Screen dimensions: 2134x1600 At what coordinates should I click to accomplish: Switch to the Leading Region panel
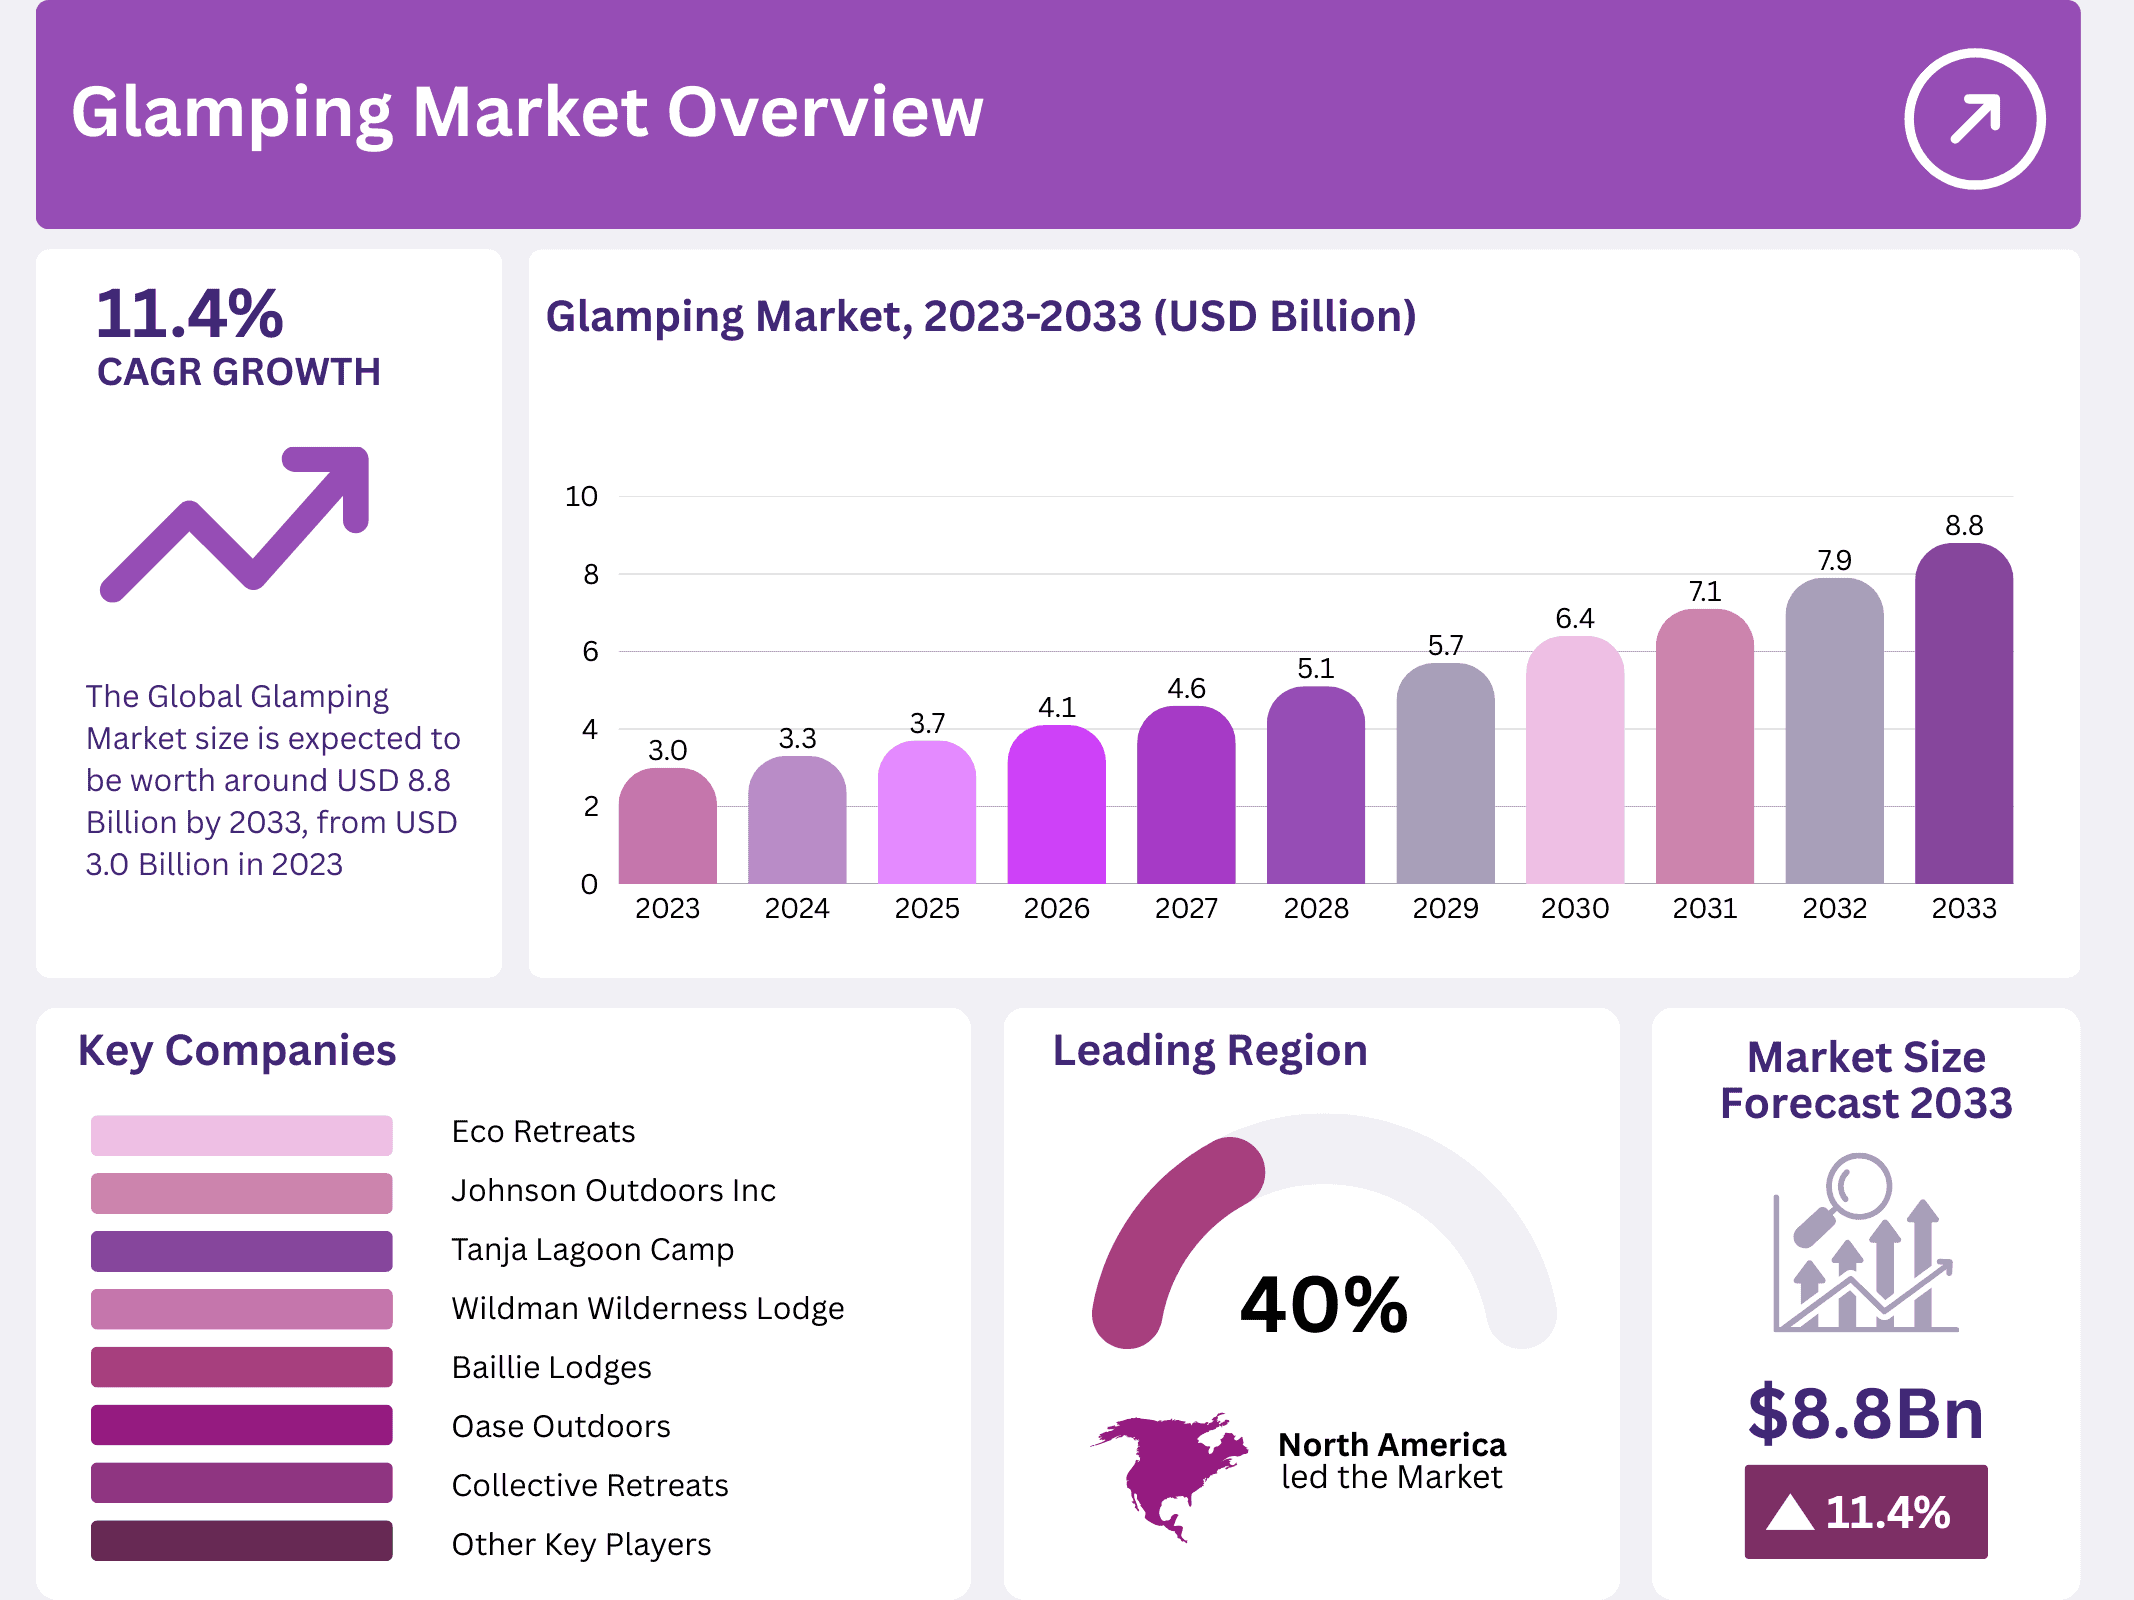tap(1209, 1050)
